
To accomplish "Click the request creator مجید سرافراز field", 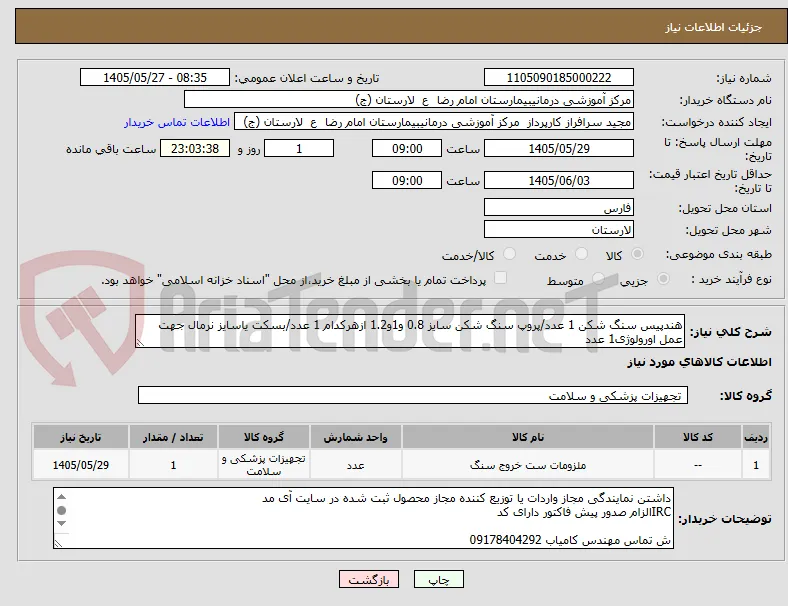I will (x=434, y=122).
